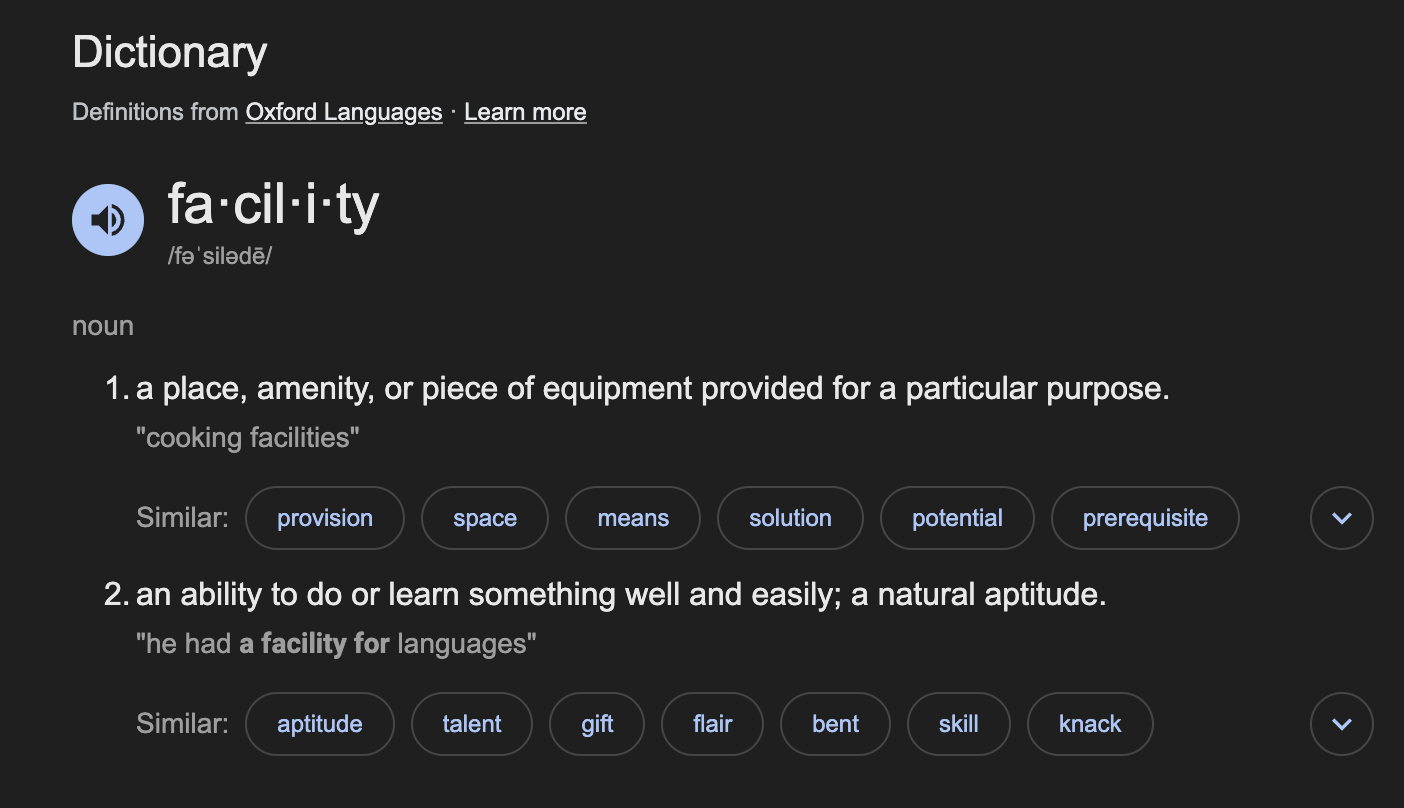Image resolution: width=1404 pixels, height=808 pixels.
Task: Select the 'aptitude' synonym chip
Action: pos(320,724)
